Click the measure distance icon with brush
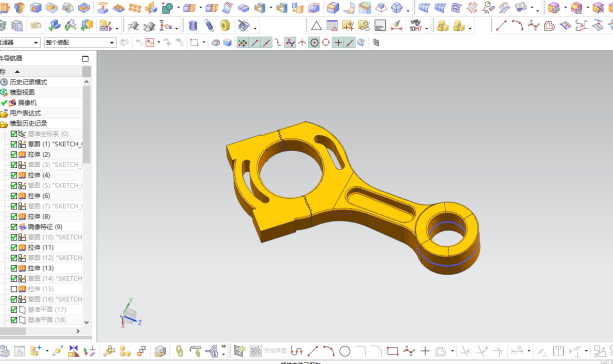Screen dimensions: 613x364 396,26
